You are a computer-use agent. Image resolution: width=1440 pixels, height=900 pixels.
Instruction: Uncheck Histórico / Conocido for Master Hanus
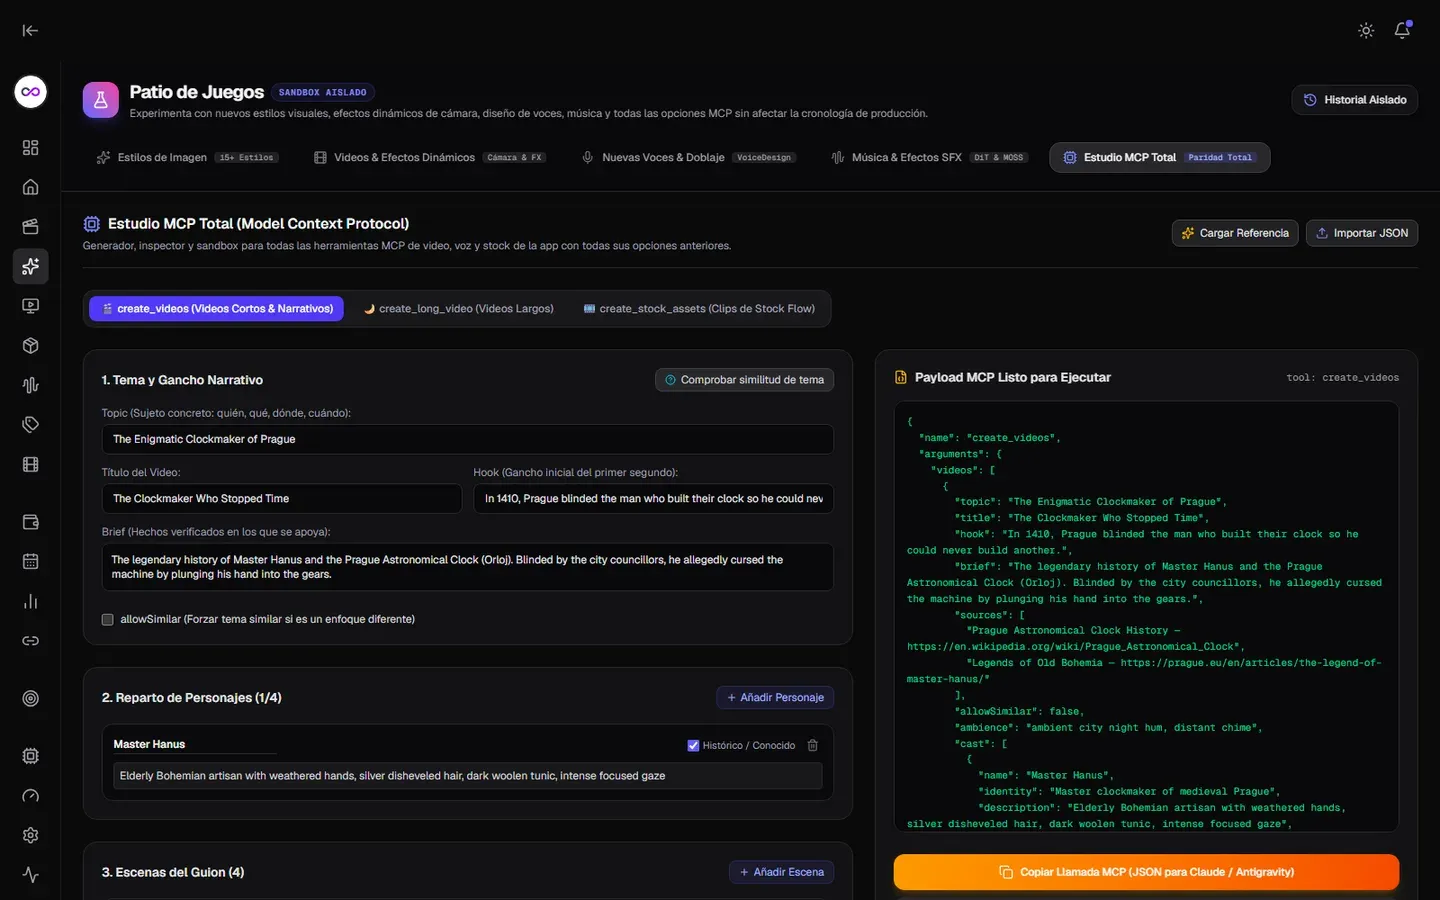click(693, 746)
